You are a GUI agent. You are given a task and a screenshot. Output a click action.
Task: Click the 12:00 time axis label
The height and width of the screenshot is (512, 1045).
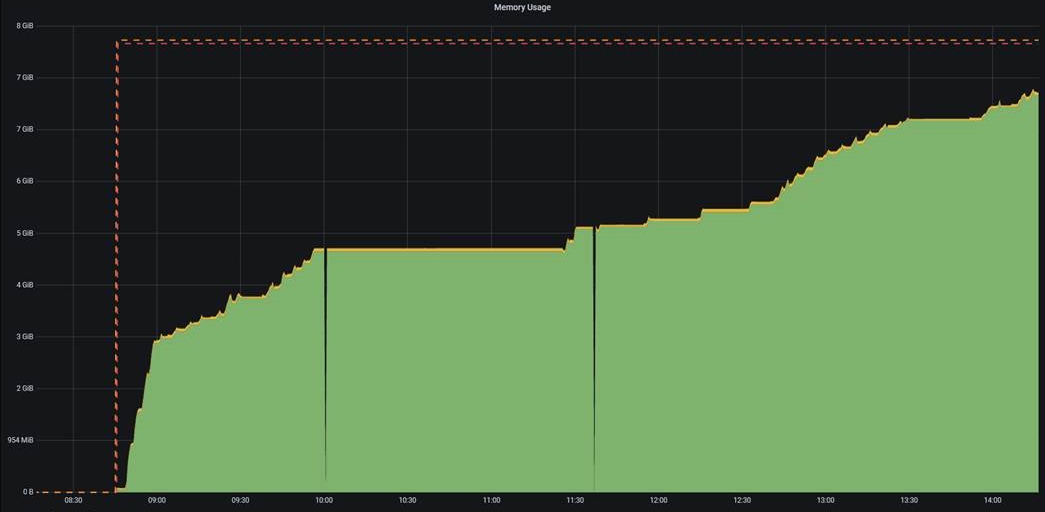point(658,500)
